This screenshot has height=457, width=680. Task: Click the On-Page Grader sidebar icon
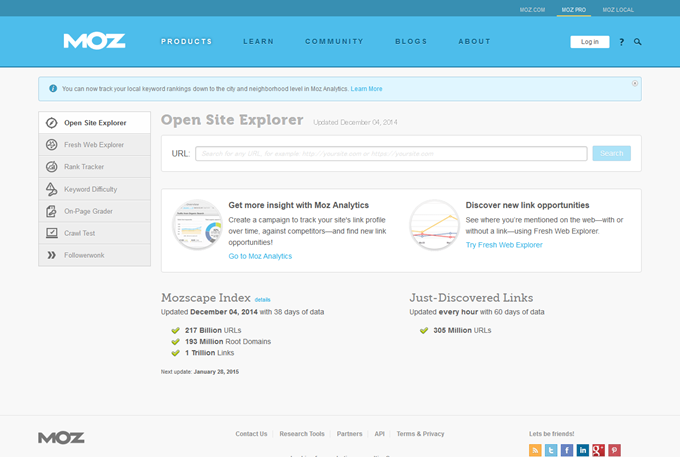click(x=52, y=211)
